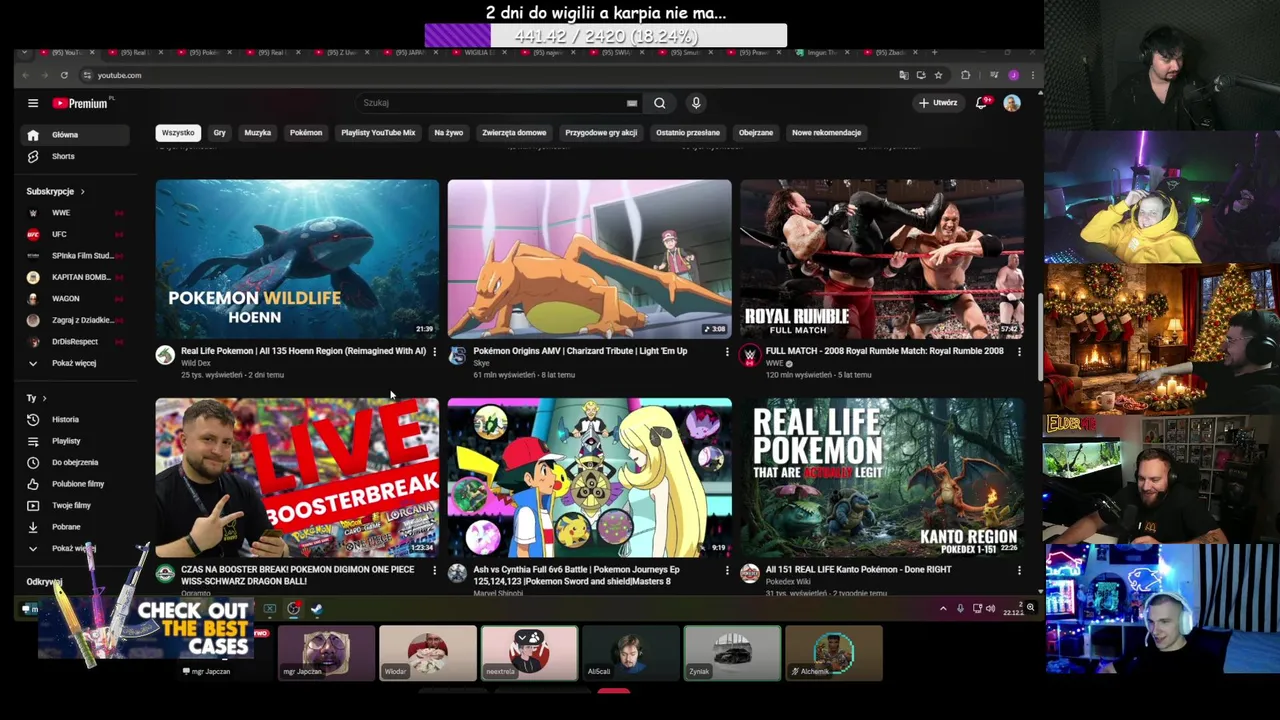Select the Wszystko filter chip
Image resolution: width=1280 pixels, height=720 pixels.
(x=178, y=133)
